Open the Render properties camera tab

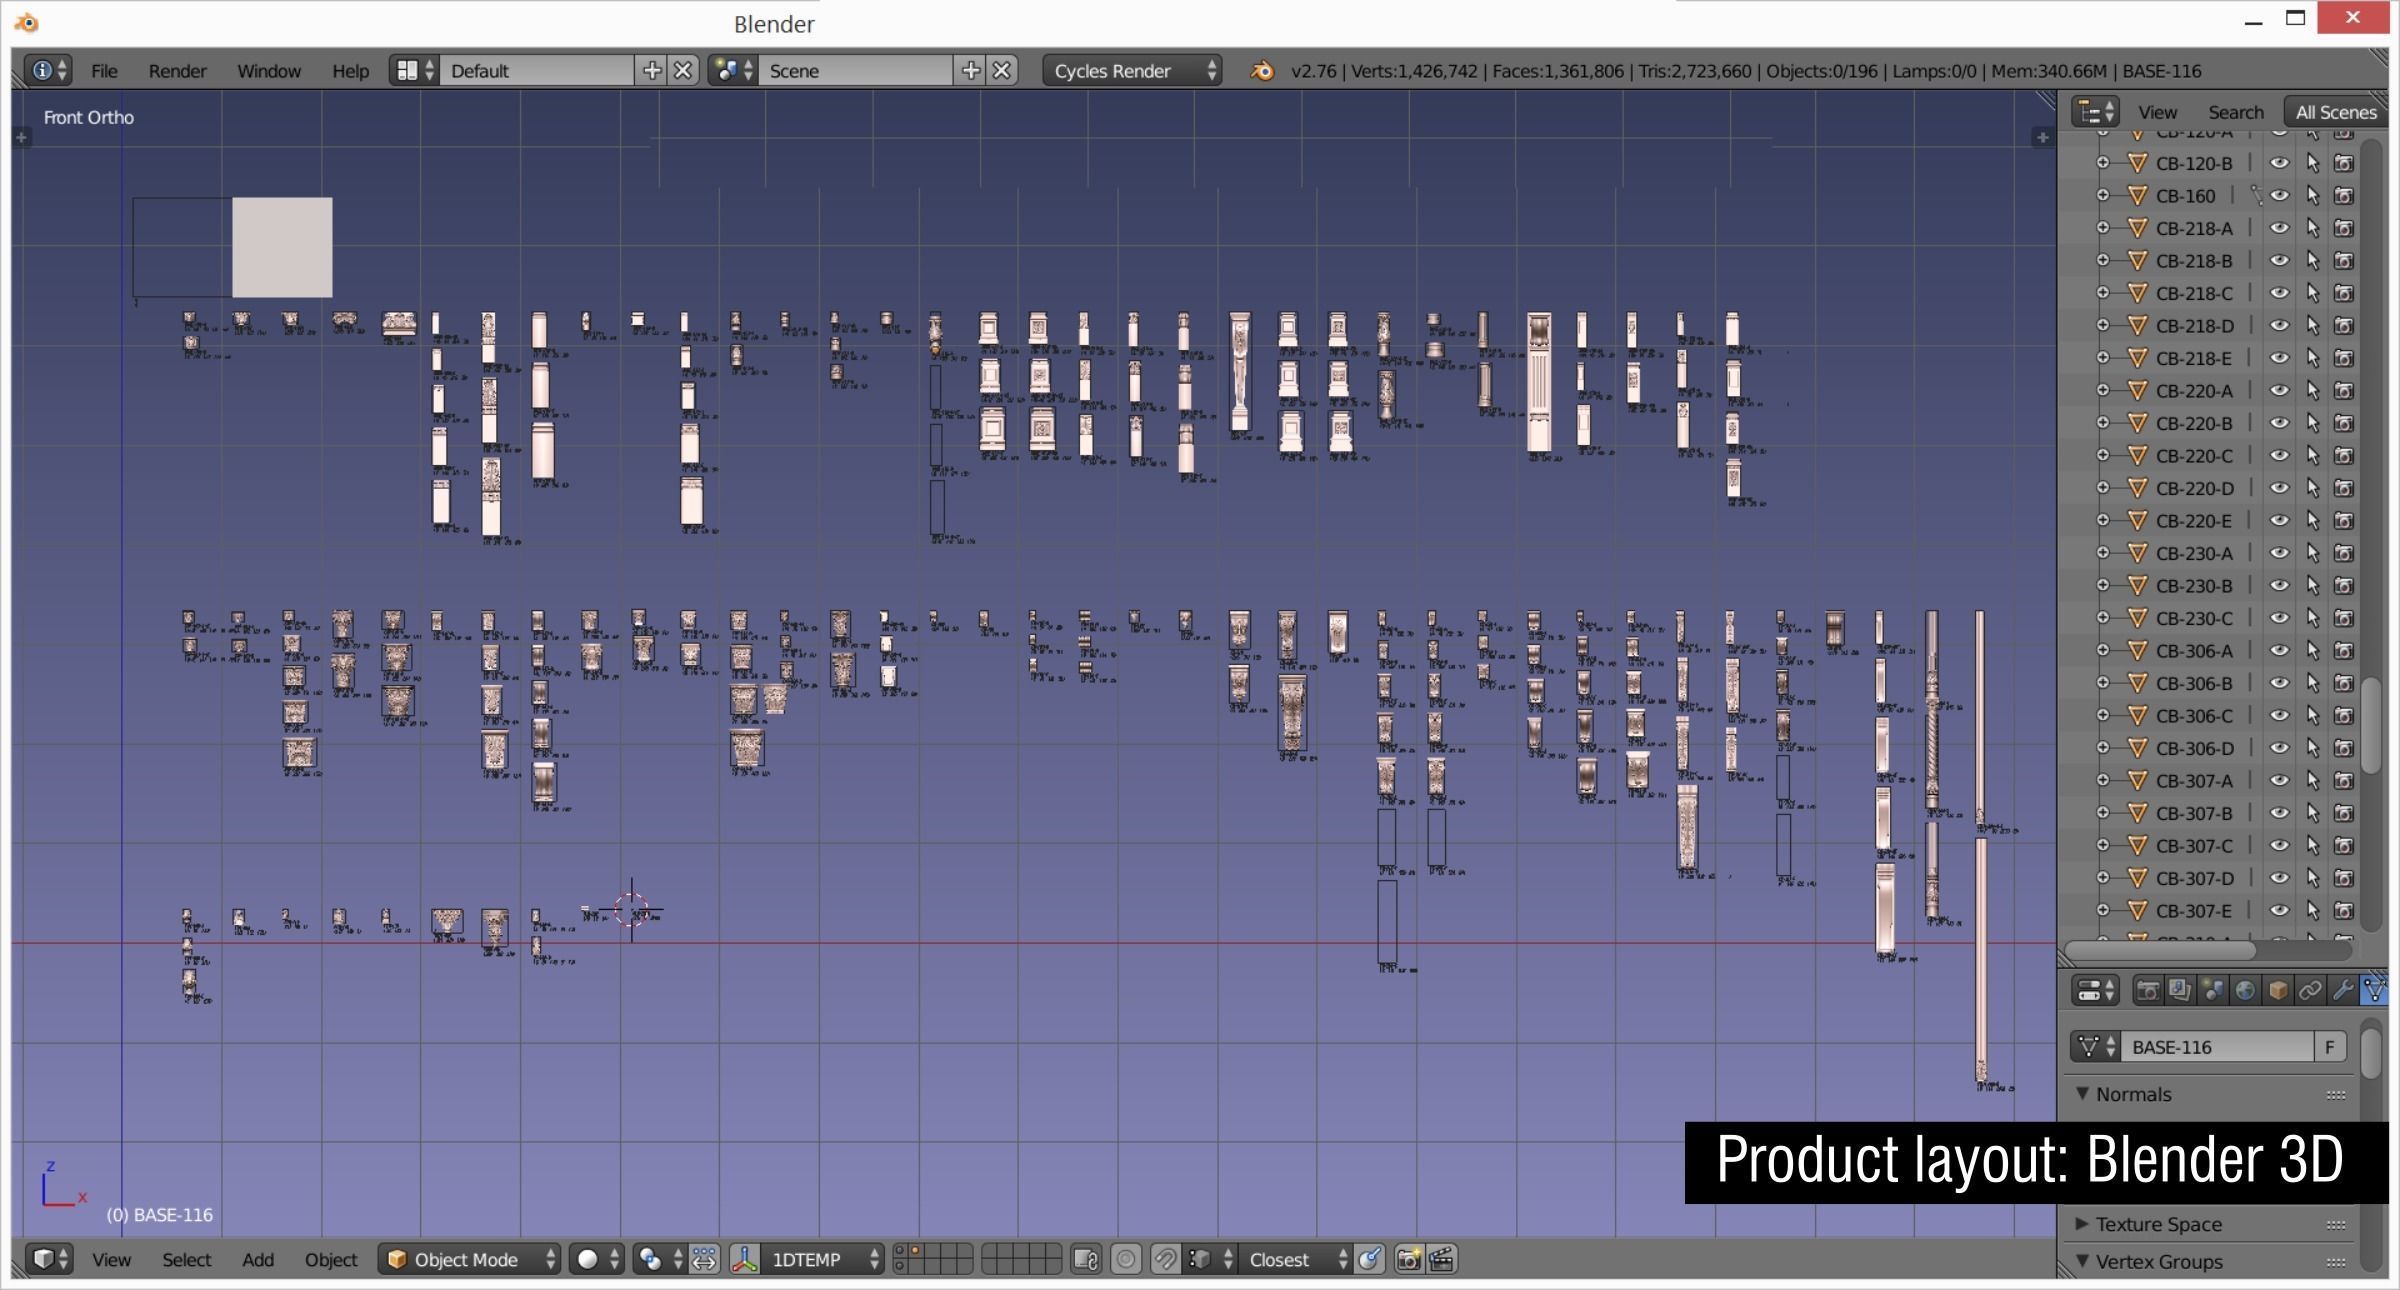coord(2147,990)
